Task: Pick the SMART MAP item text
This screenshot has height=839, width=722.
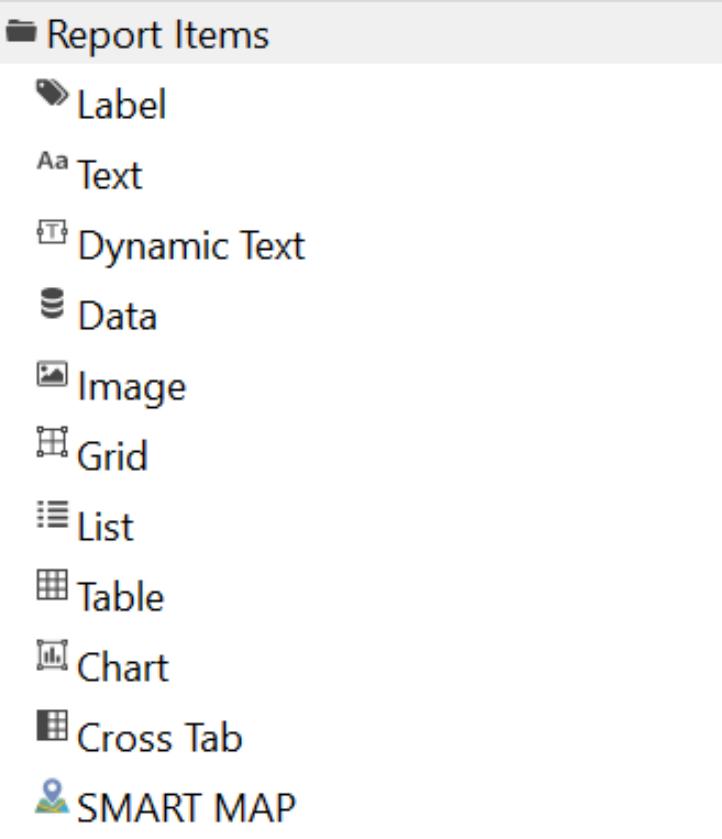Action: pos(186,808)
